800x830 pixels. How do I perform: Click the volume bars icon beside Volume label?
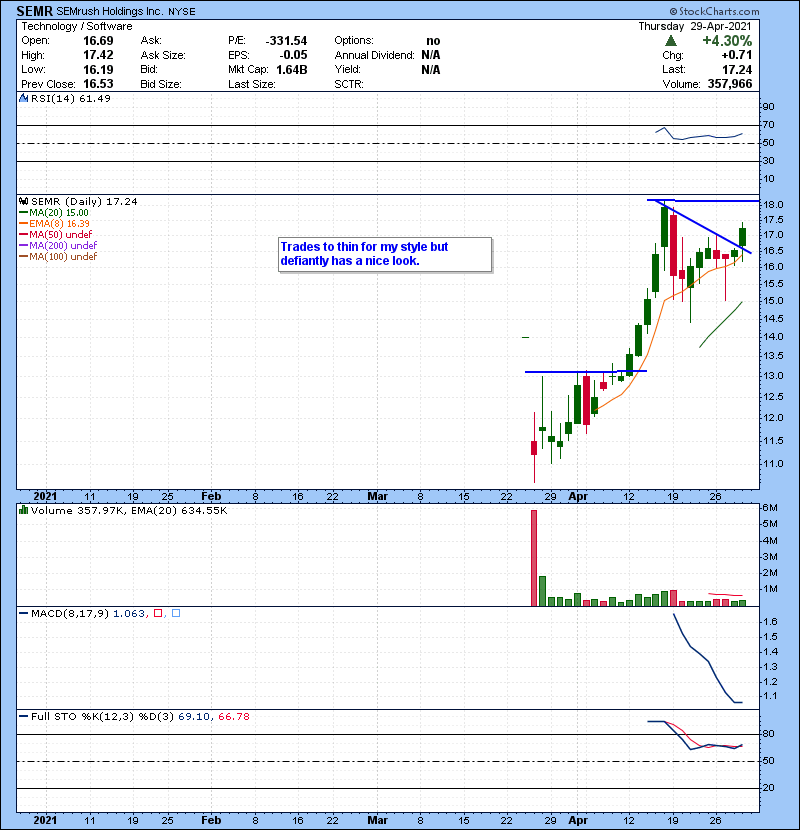pos(23,510)
